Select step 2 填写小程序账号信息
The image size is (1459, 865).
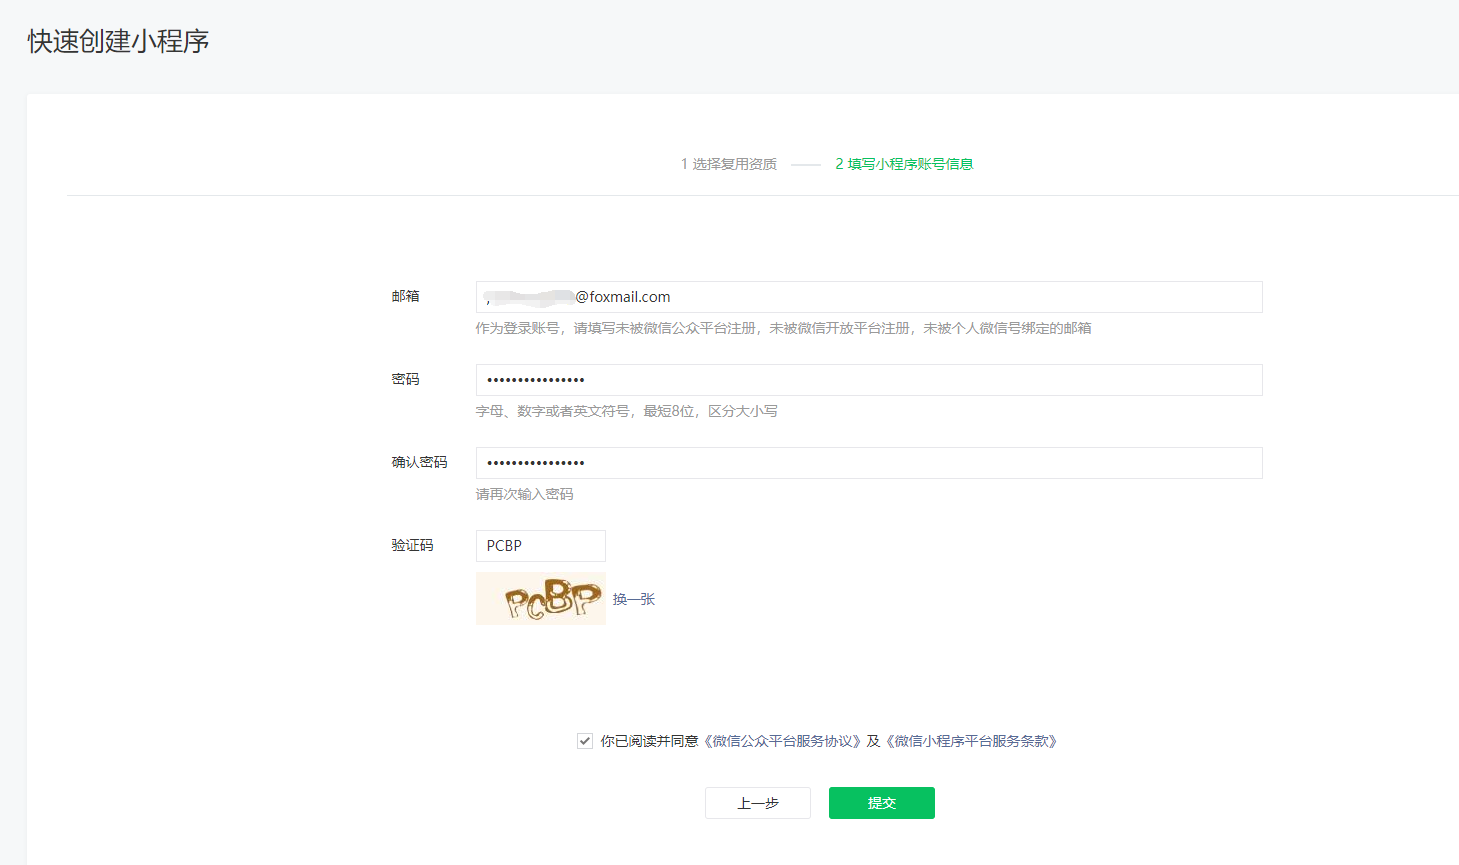904,164
